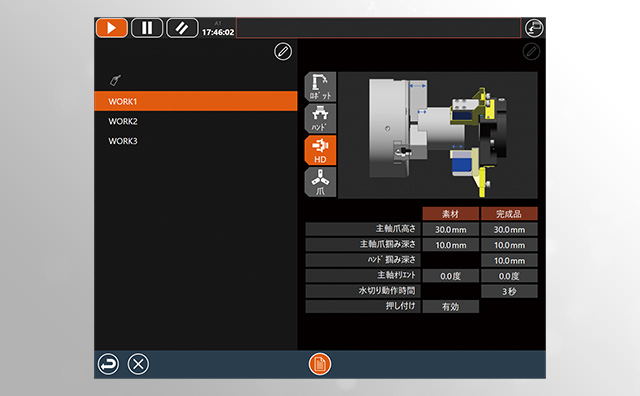Select the ハンド hand tab icon
The image size is (640, 396).
point(320,118)
